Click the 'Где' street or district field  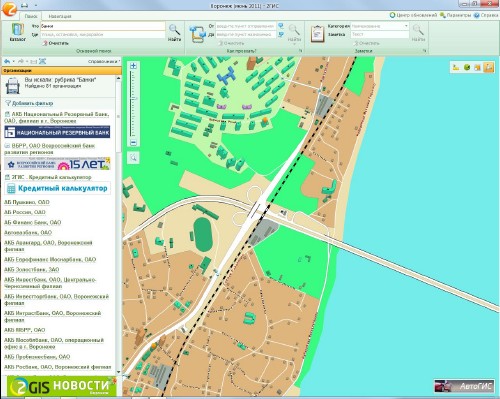pos(103,34)
